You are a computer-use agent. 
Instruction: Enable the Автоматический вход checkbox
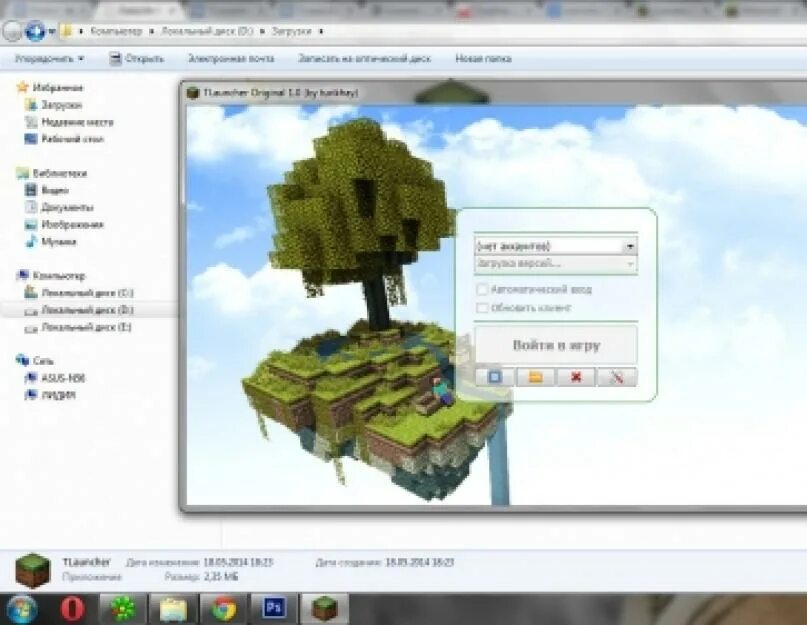pos(482,289)
